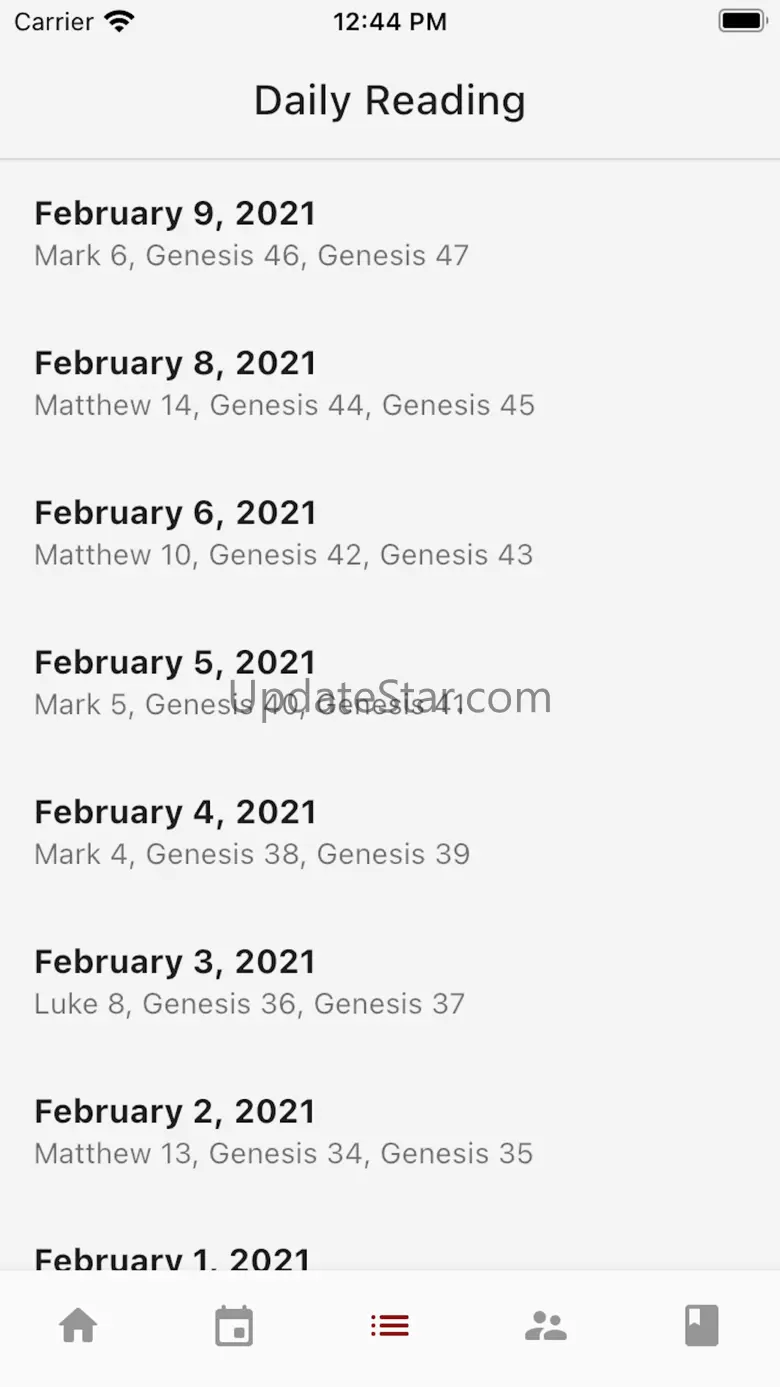This screenshot has height=1387, width=780.
Task: Tap the Carrier label in status bar
Action: pos(55,21)
